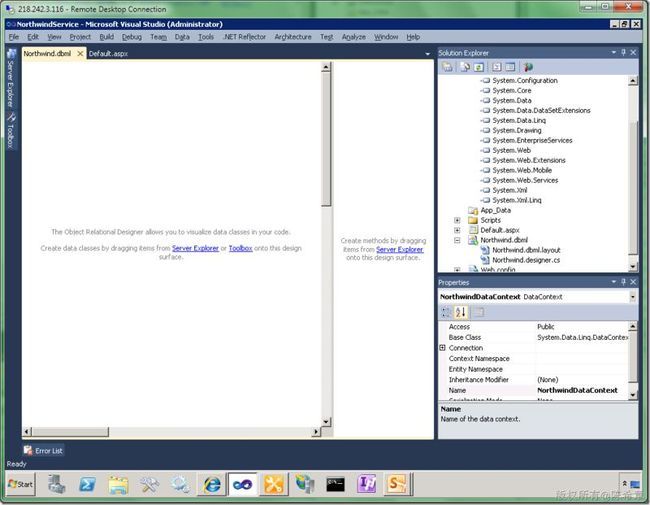Select the System.Xml.Linq reference

click(x=517, y=200)
